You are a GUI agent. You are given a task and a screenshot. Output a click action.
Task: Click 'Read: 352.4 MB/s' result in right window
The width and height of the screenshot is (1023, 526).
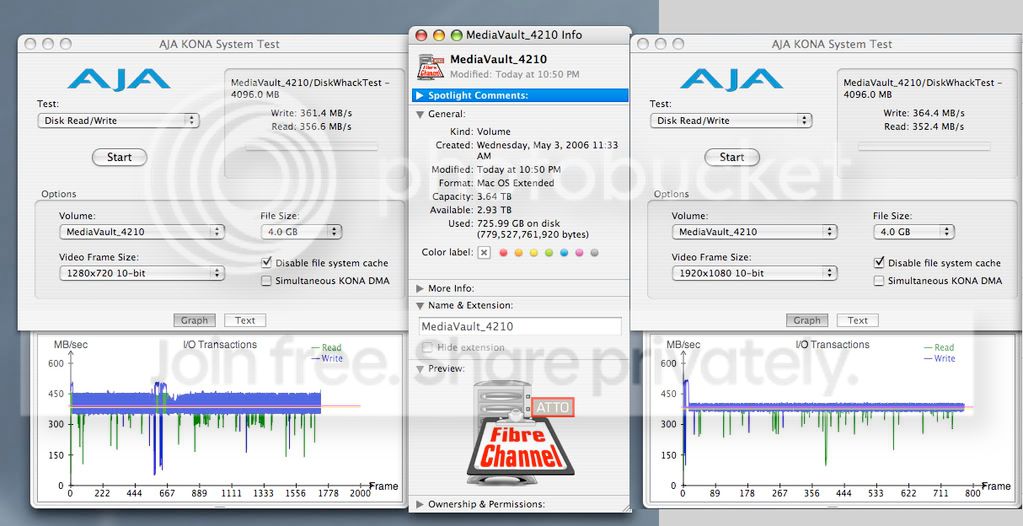pos(924,127)
